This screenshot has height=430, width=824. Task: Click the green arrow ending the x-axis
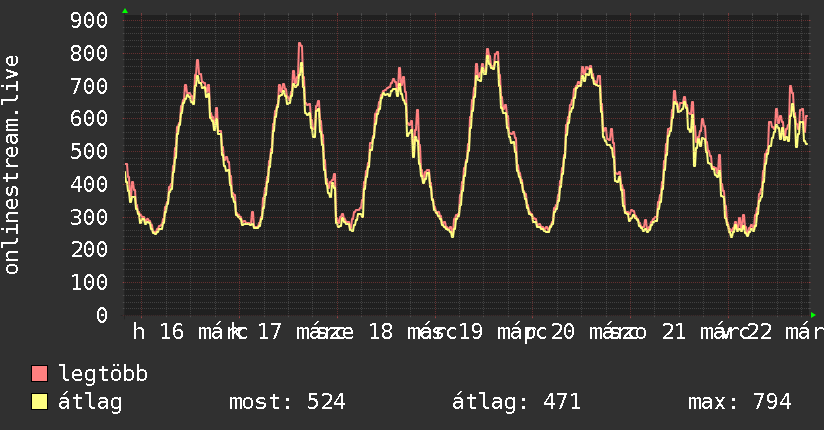(x=813, y=315)
